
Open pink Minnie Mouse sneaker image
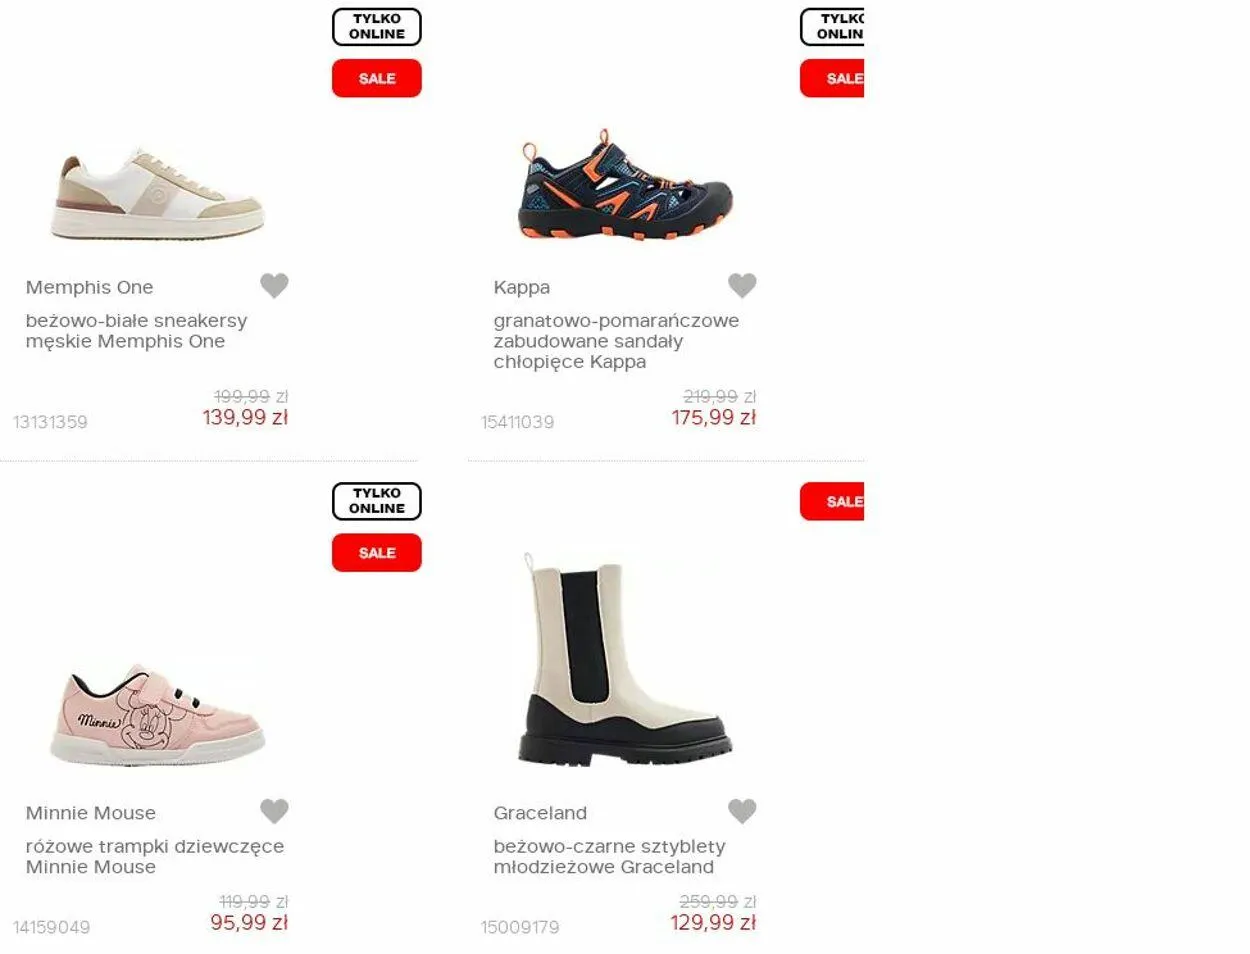point(157,714)
